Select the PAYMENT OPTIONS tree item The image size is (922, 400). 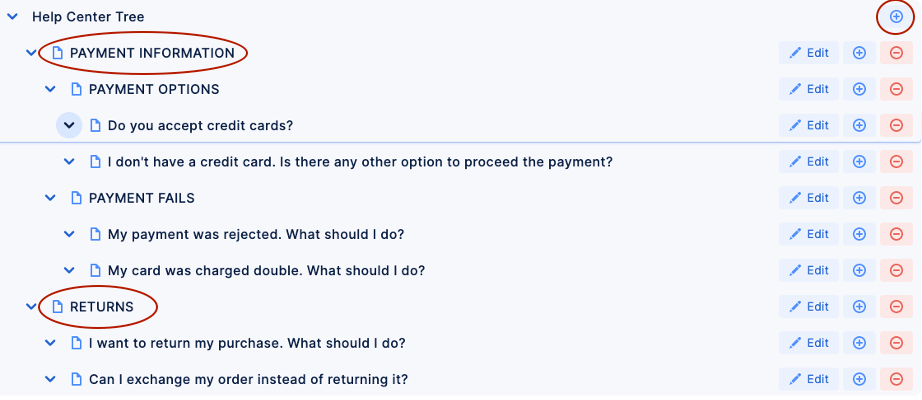click(154, 89)
